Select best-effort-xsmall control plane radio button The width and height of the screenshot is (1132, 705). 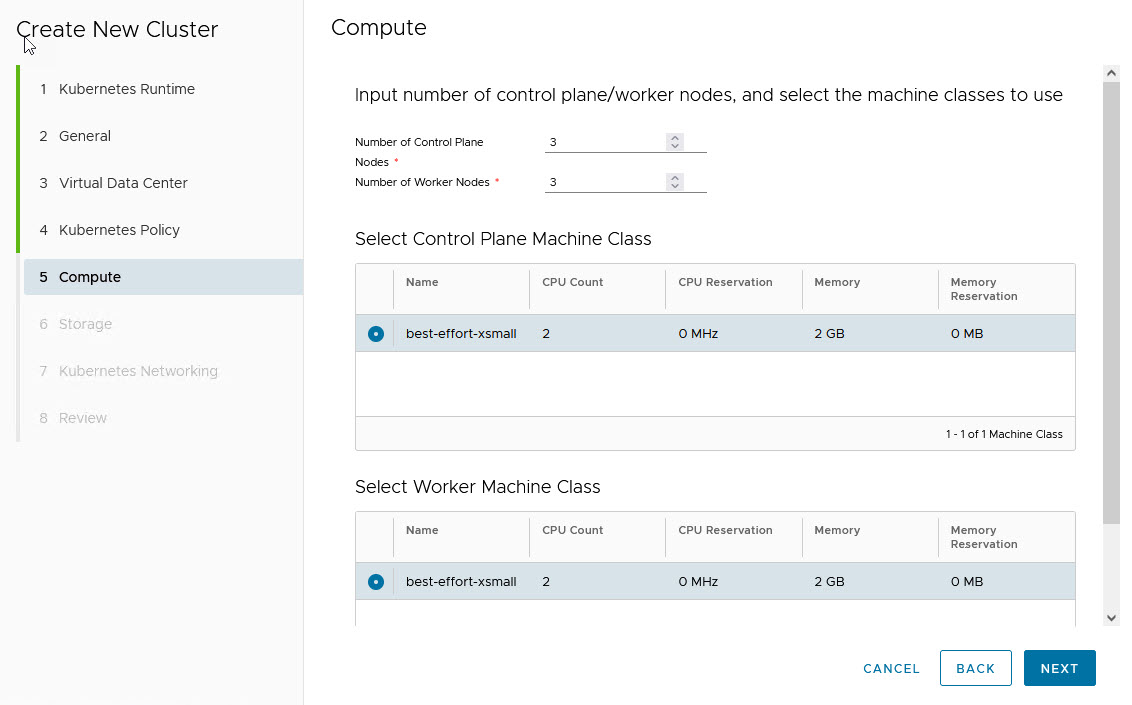click(x=376, y=334)
